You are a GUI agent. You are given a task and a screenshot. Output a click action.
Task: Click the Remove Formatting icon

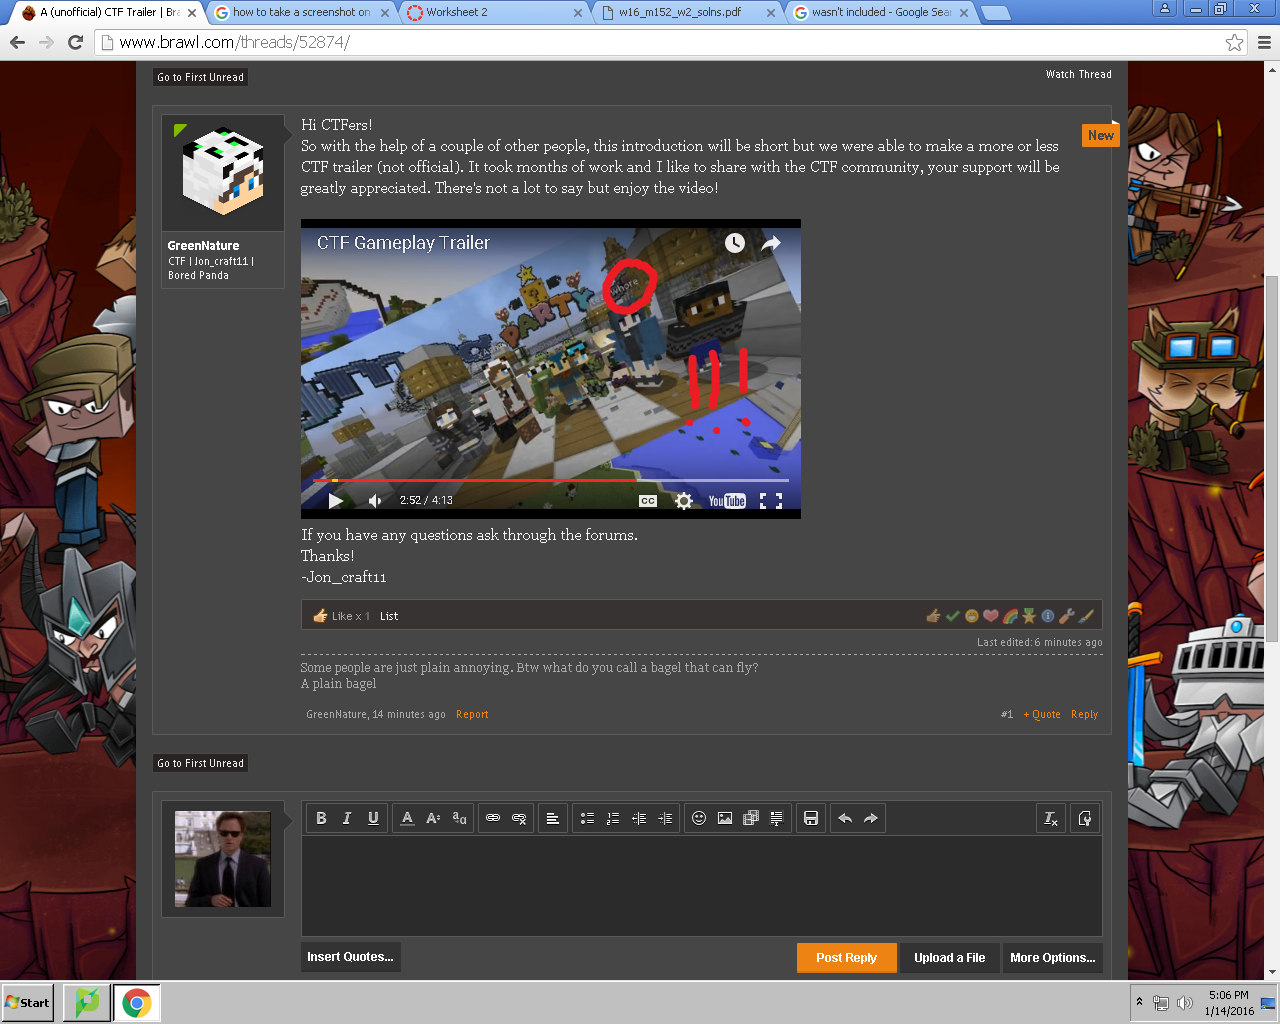pos(1051,819)
